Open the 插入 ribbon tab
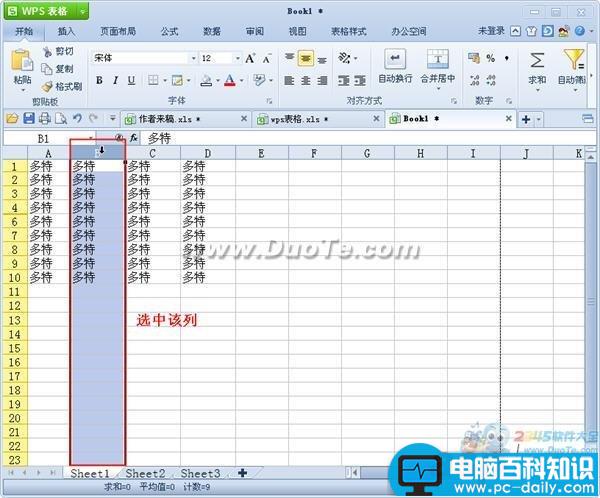600x498 pixels. pos(66,31)
